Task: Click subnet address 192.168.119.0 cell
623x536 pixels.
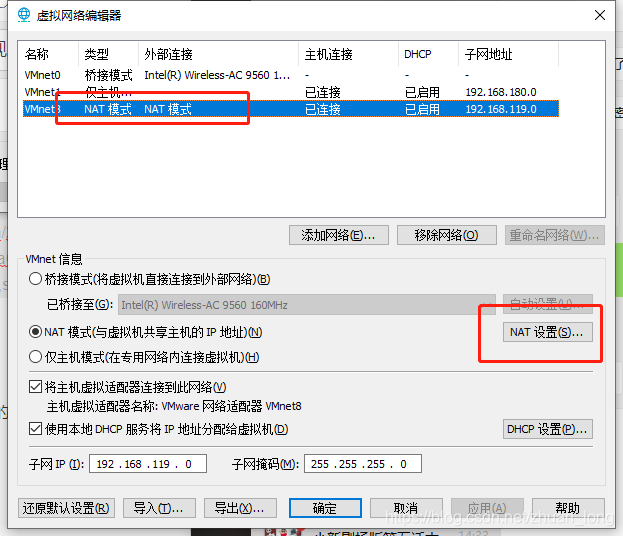Action: tap(501, 109)
